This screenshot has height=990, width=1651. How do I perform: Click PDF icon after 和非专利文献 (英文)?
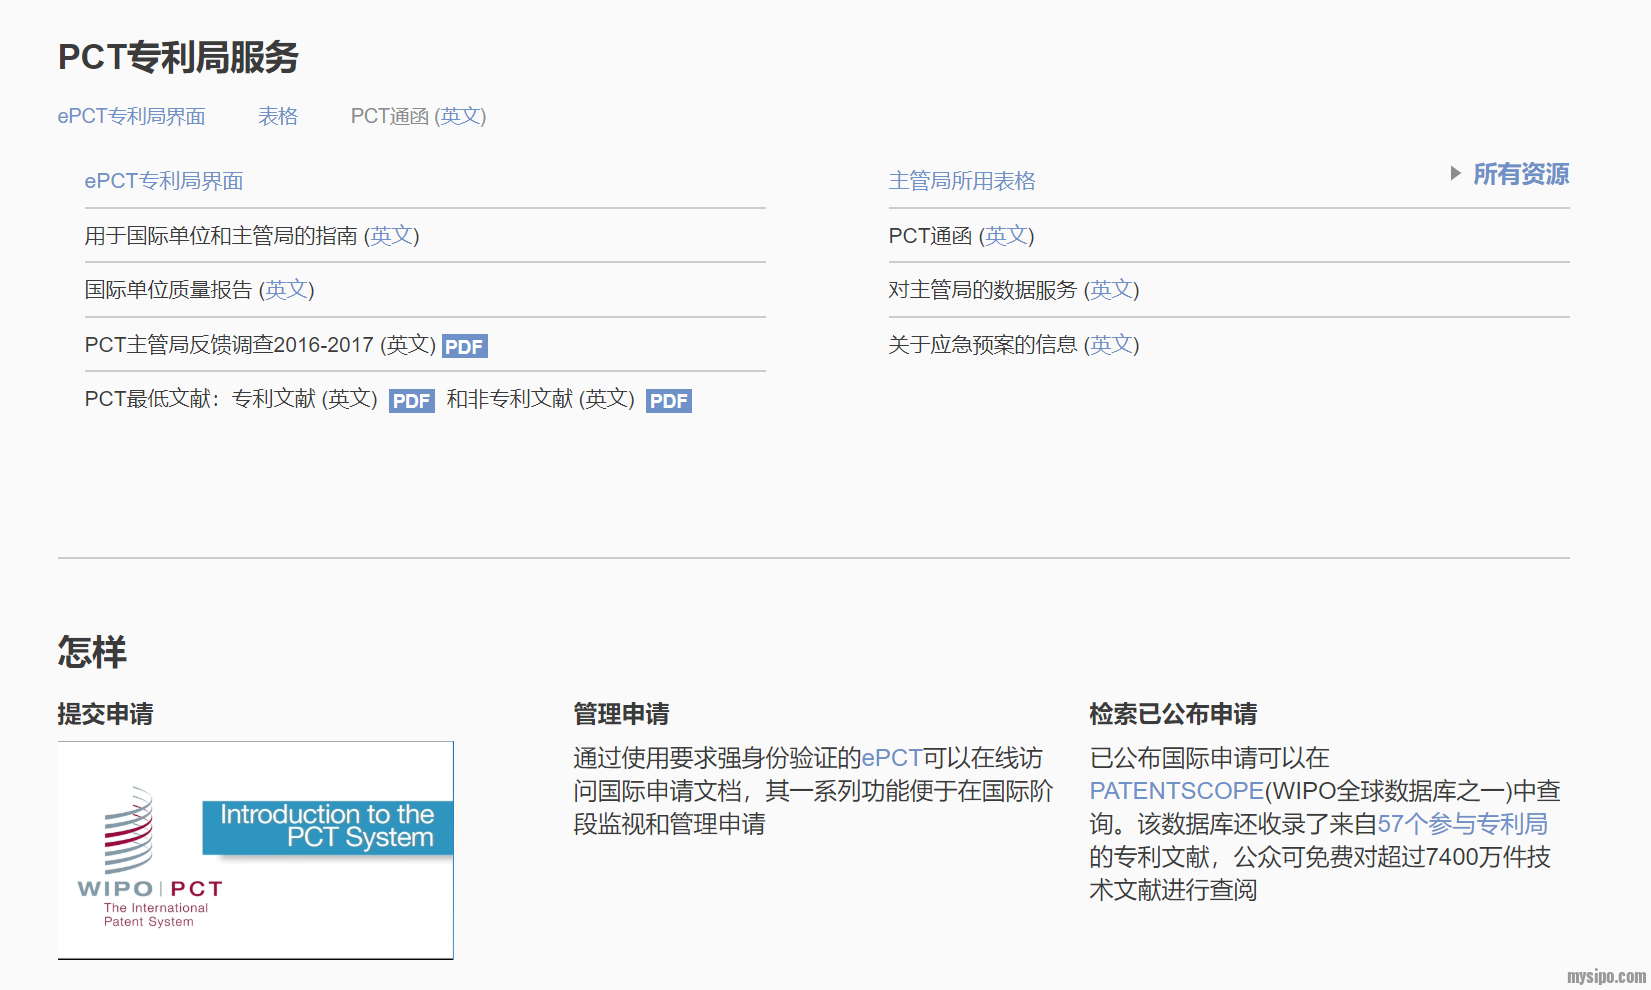point(668,401)
